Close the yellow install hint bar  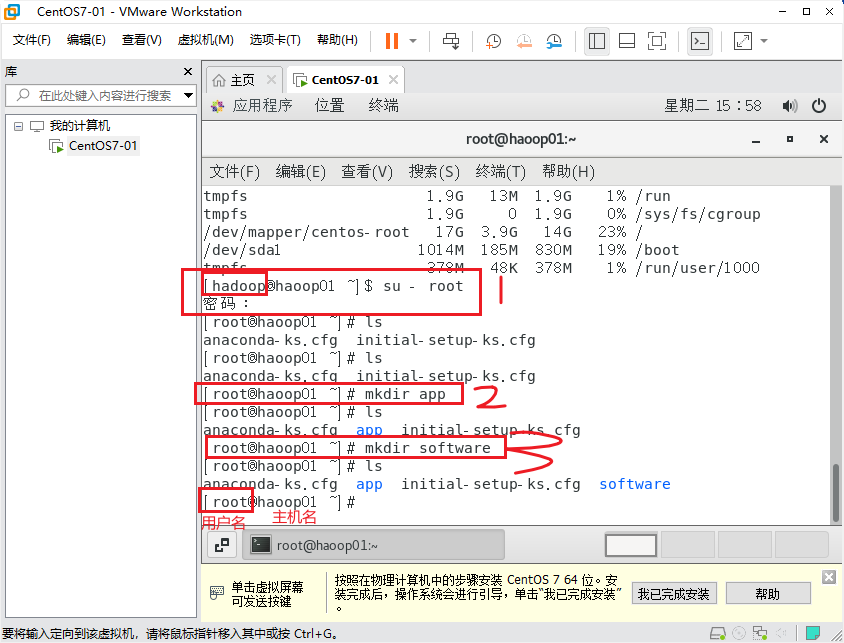(829, 577)
